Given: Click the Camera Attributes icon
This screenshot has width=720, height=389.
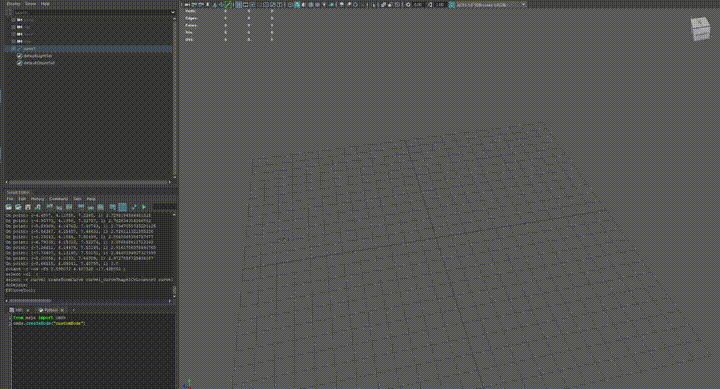Looking at the screenshot, I should pyautogui.click(x=200, y=5).
